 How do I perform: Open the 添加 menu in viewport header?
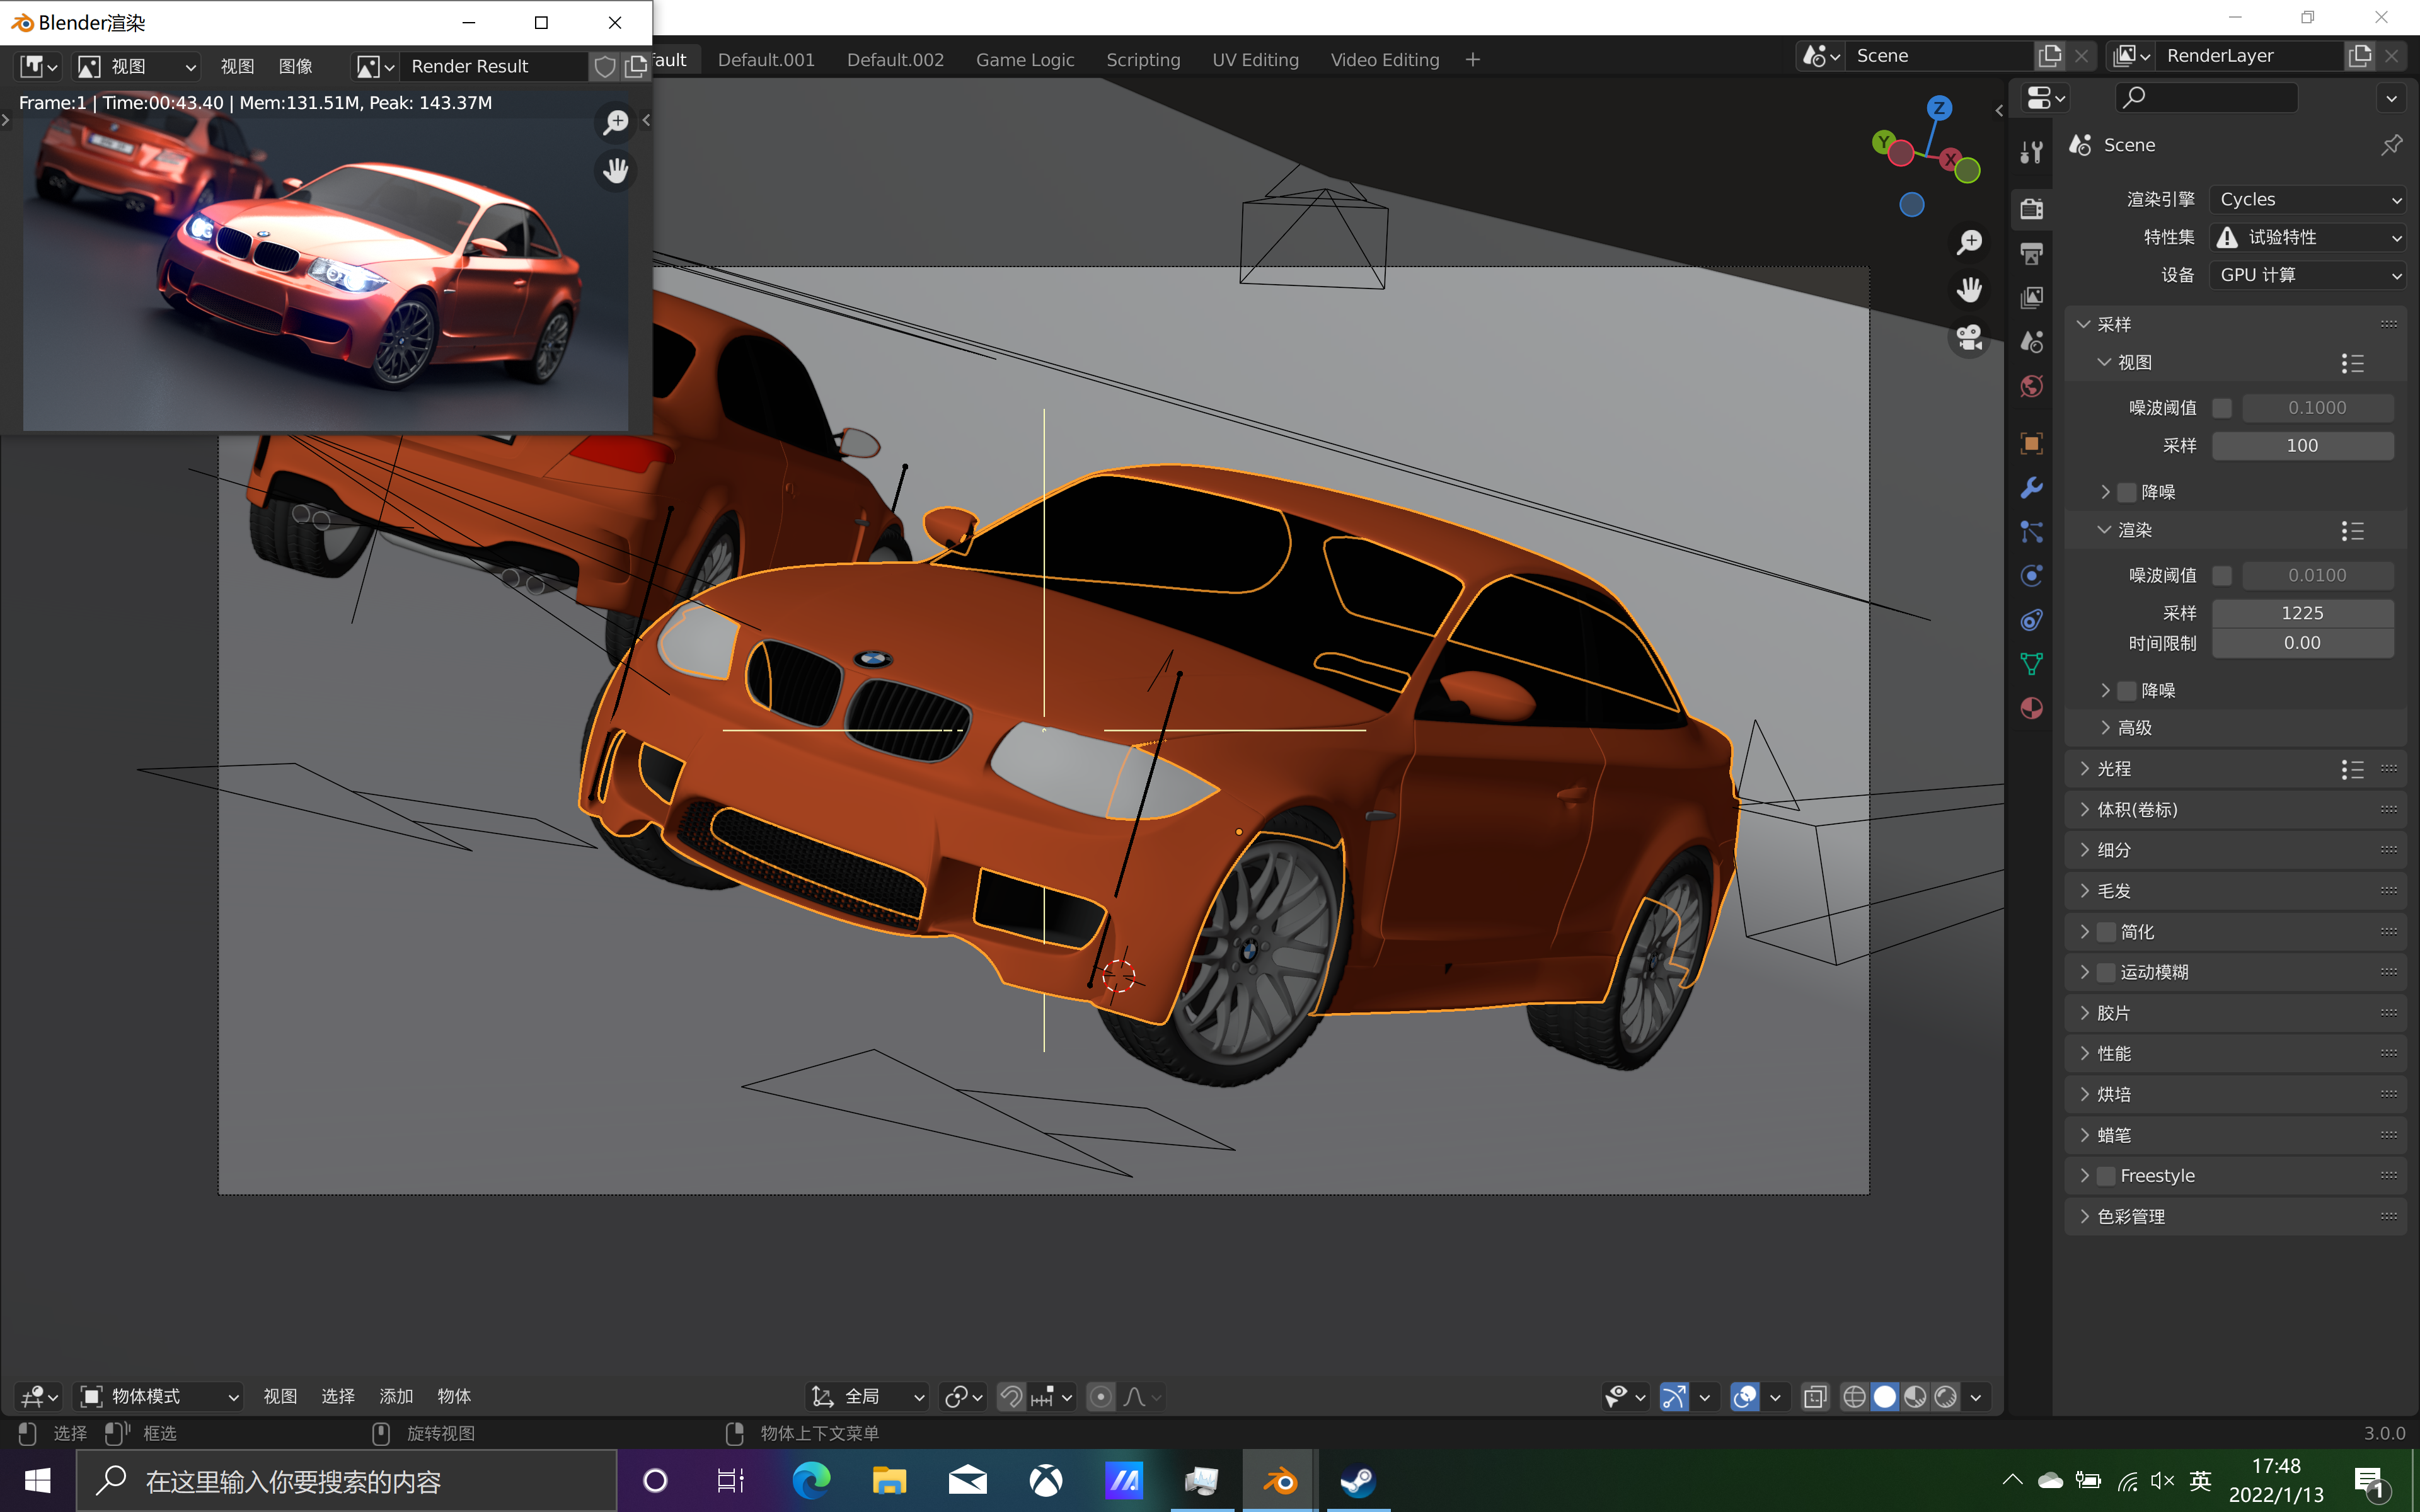point(396,1396)
